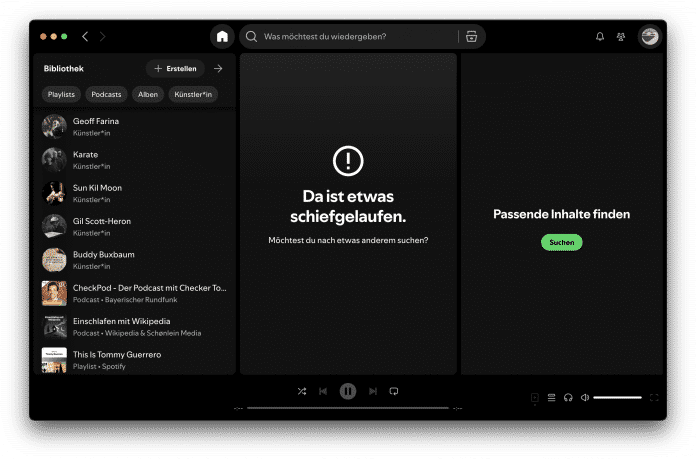Image resolution: width=696 pixels, height=459 pixels.
Task: Open artist Geoff Farina
Action: pos(134,127)
